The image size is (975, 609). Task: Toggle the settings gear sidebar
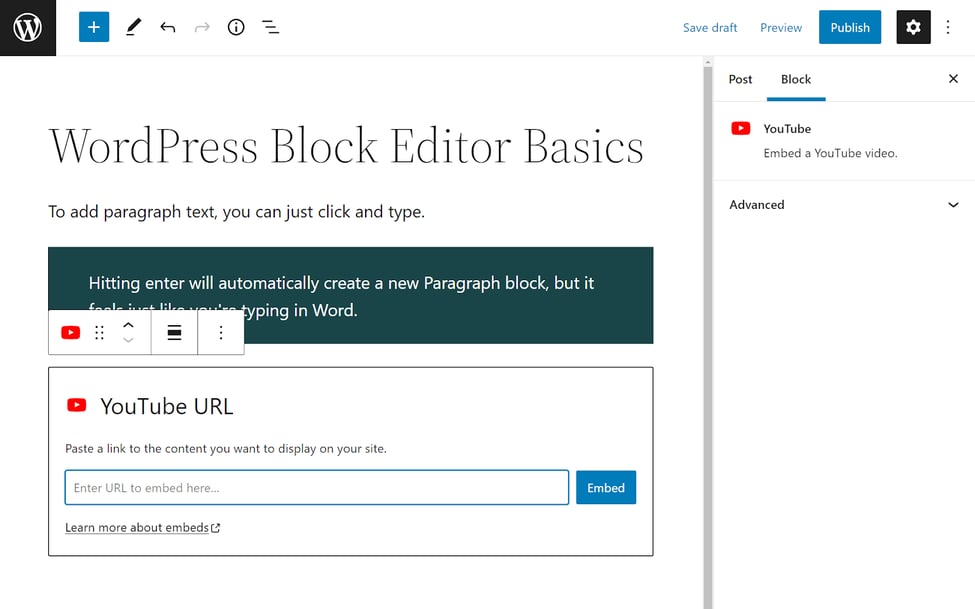tap(913, 28)
